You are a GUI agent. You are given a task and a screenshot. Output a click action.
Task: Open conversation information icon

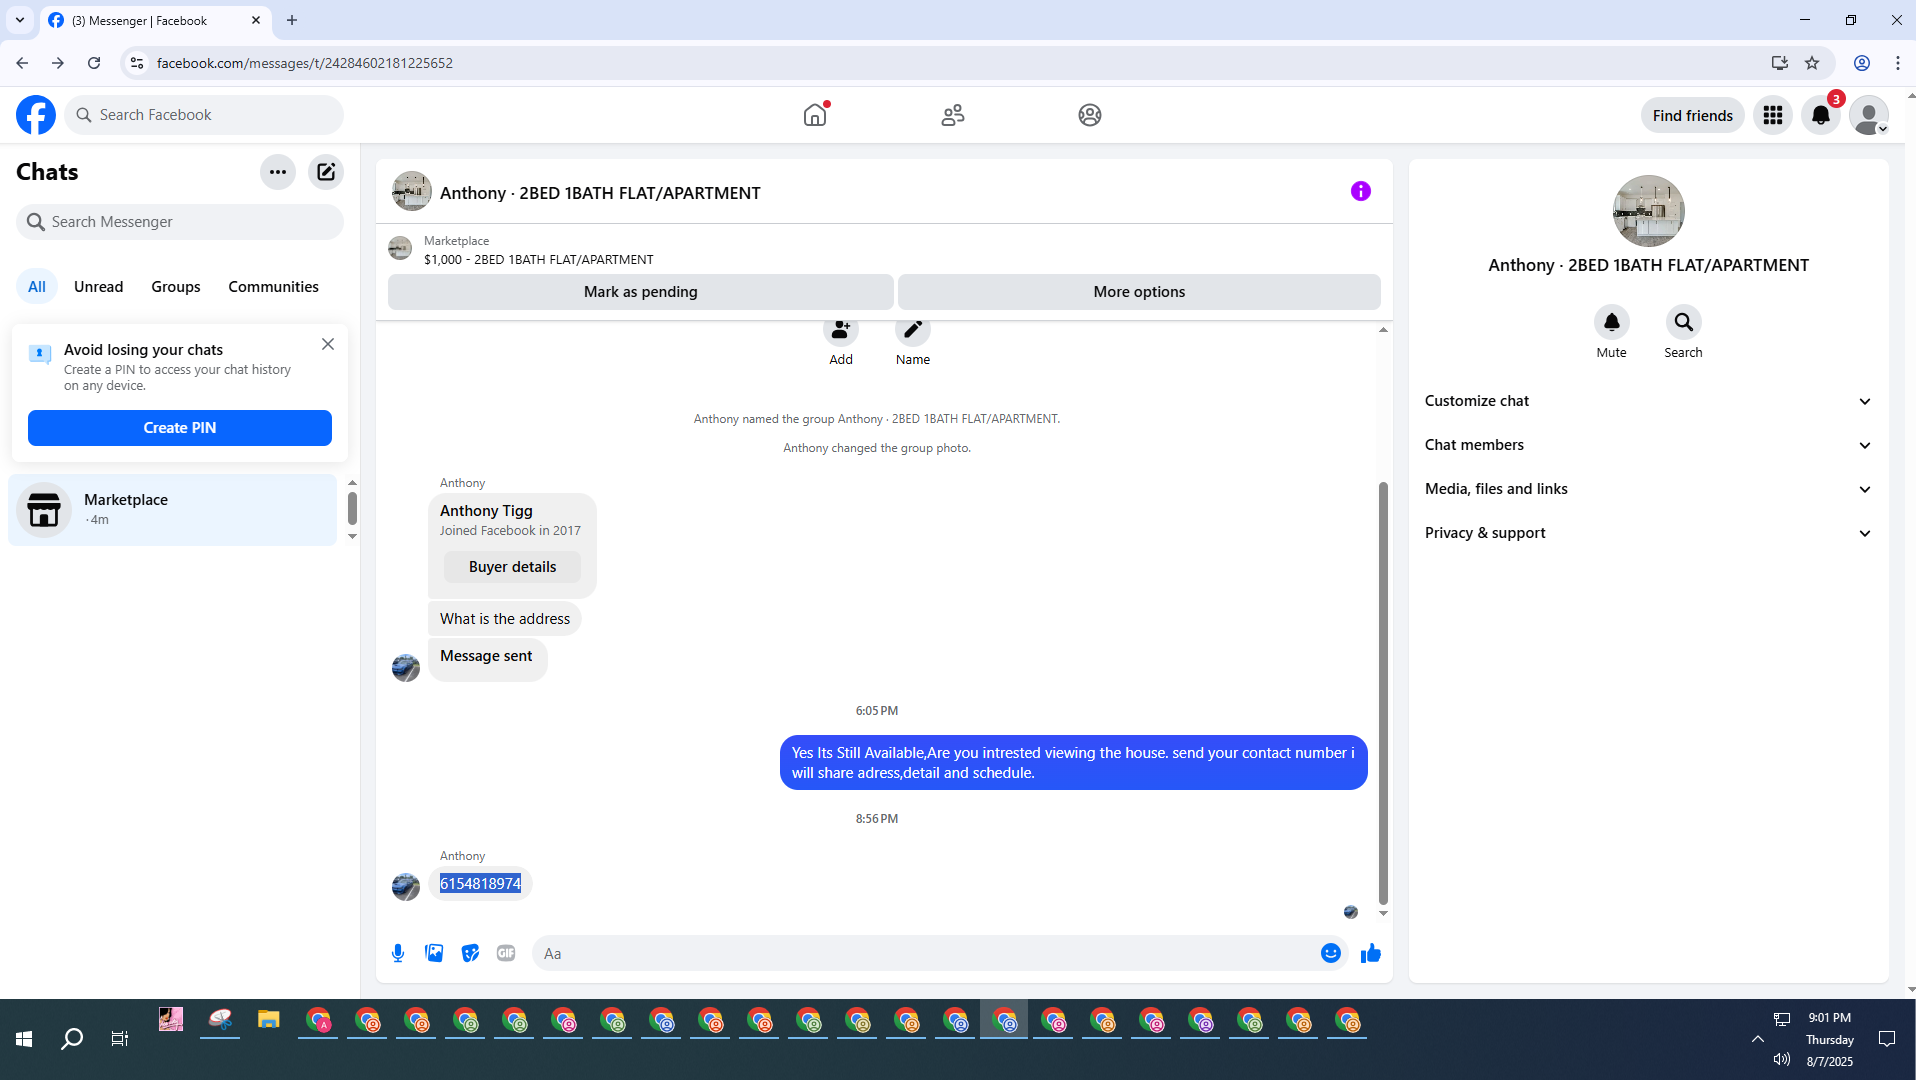click(x=1361, y=191)
